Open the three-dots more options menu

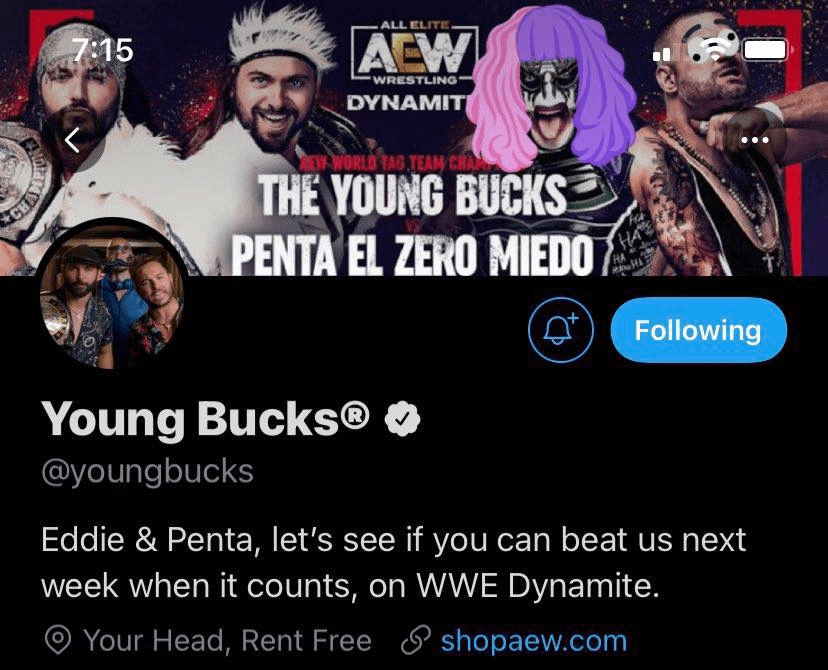[x=754, y=141]
